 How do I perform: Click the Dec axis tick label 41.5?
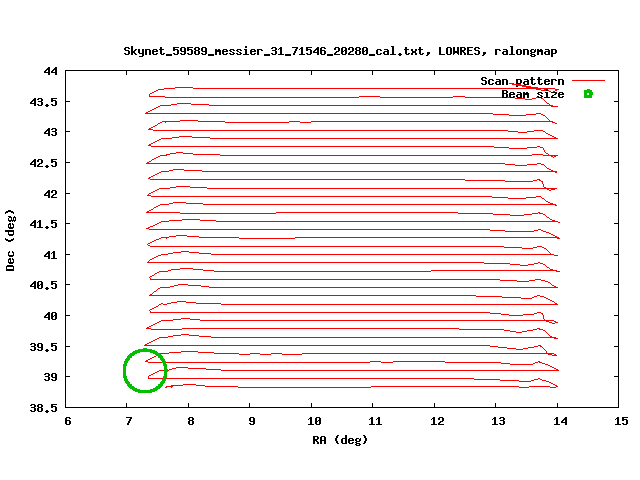[44, 224]
